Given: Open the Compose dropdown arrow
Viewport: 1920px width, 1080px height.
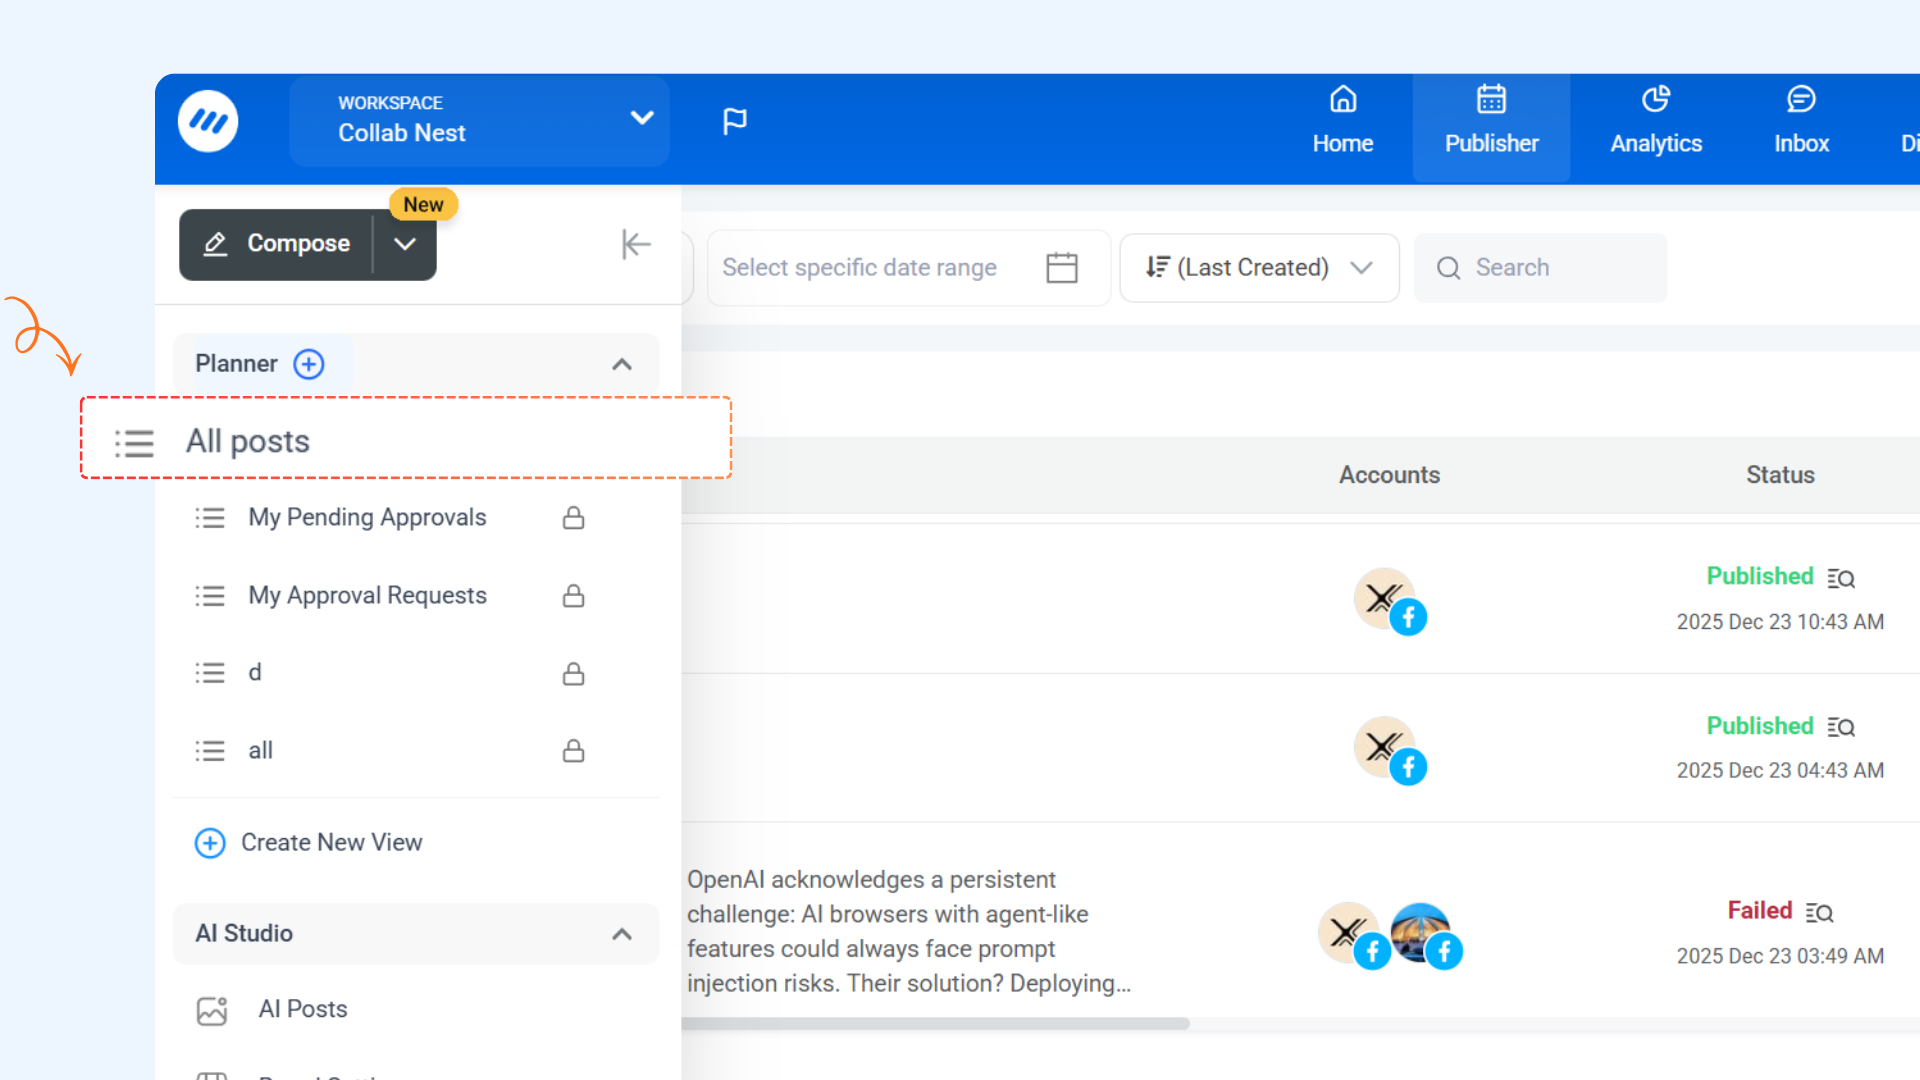Looking at the screenshot, I should click(405, 244).
